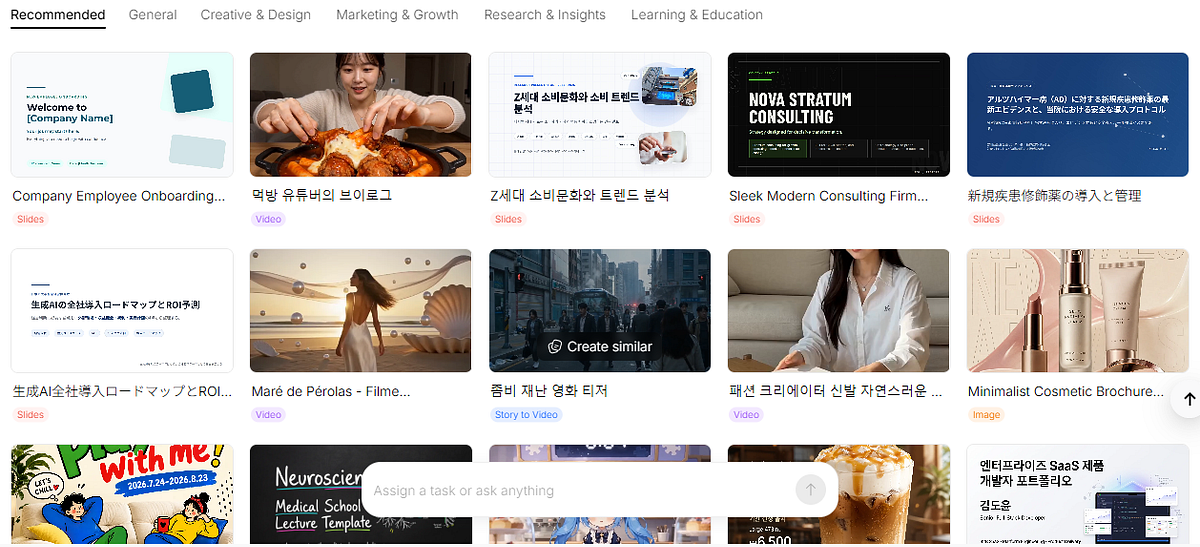Open the 먹방 유튜버의 브이로그 video thumbnail
This screenshot has height=547, width=1200.
360,115
